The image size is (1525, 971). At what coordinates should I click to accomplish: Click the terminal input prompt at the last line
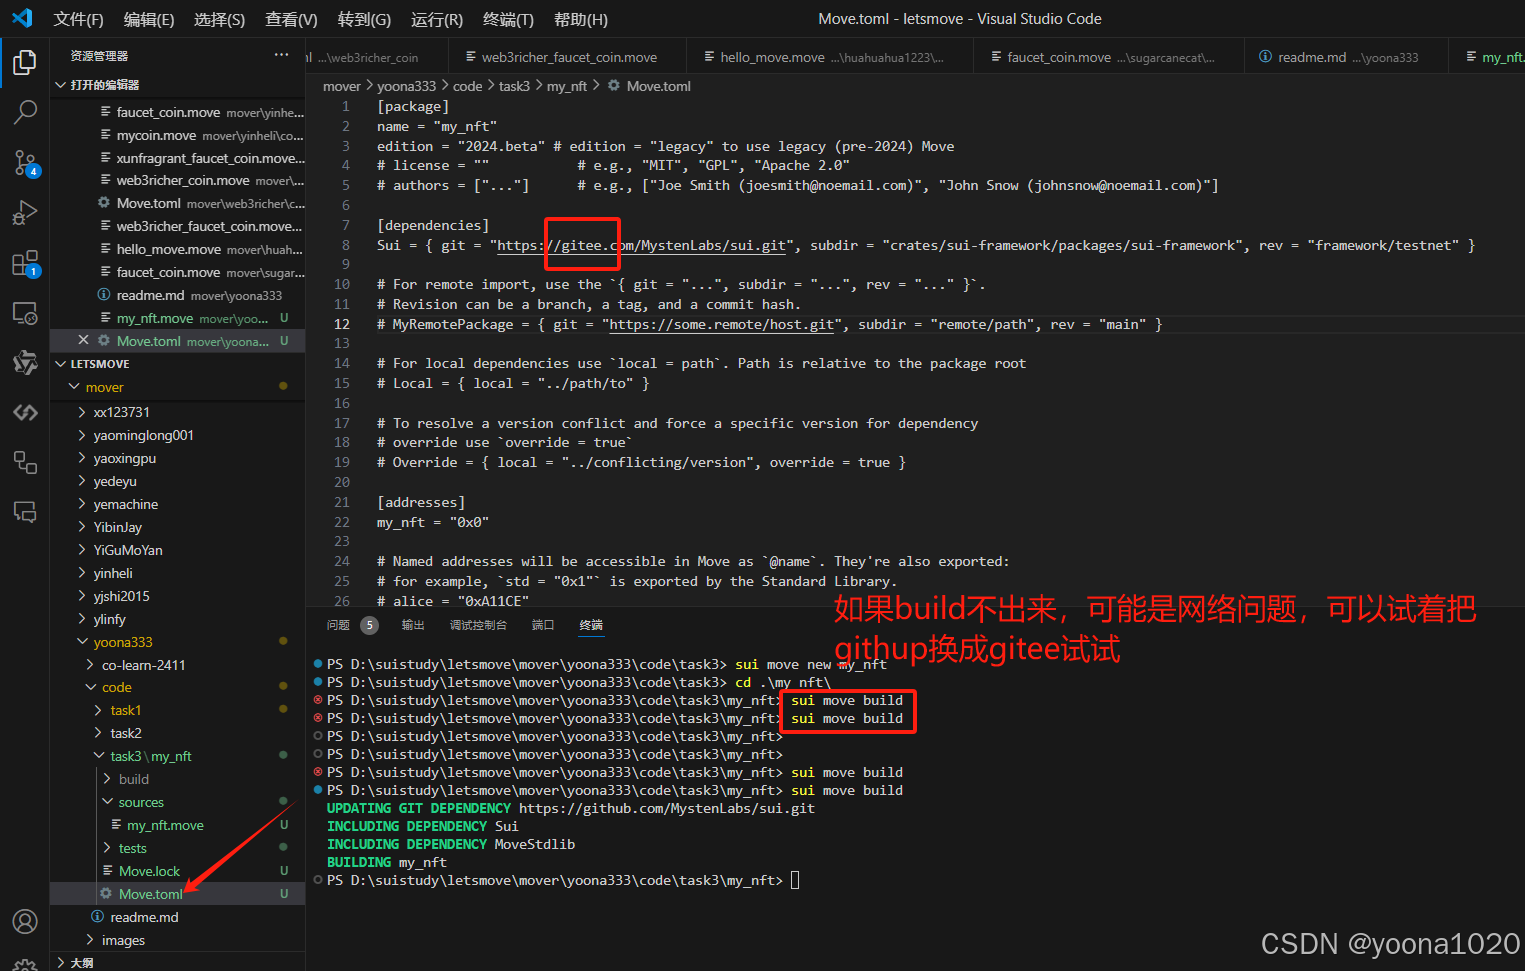click(x=795, y=880)
